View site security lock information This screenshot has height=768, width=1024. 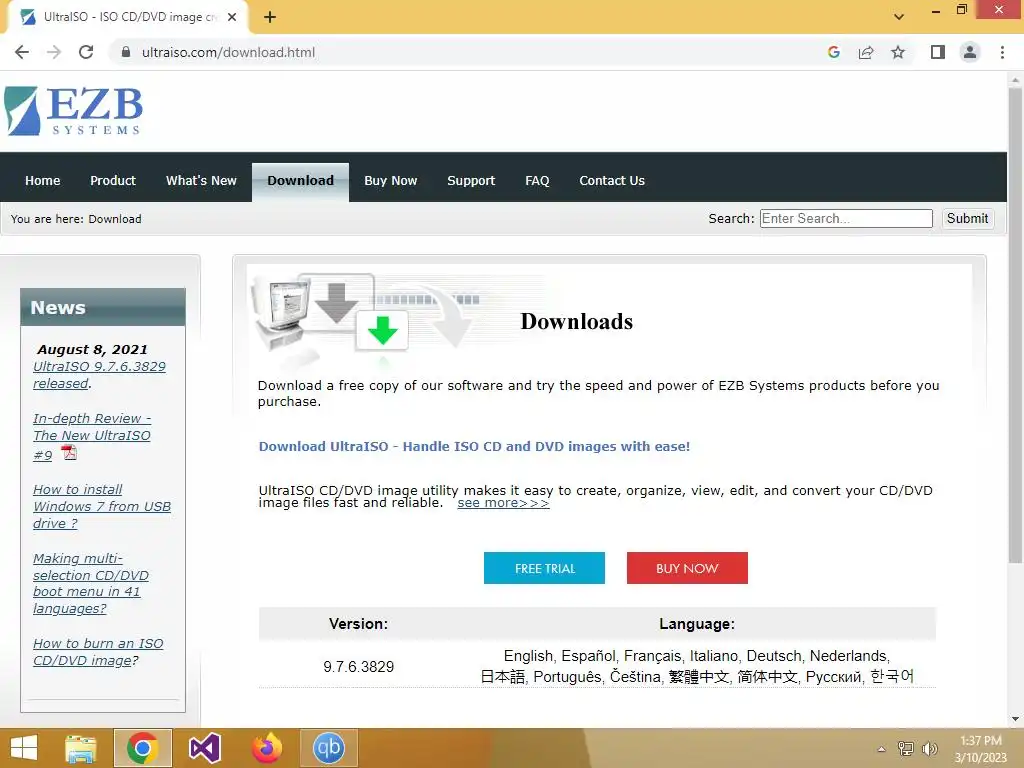(x=126, y=52)
